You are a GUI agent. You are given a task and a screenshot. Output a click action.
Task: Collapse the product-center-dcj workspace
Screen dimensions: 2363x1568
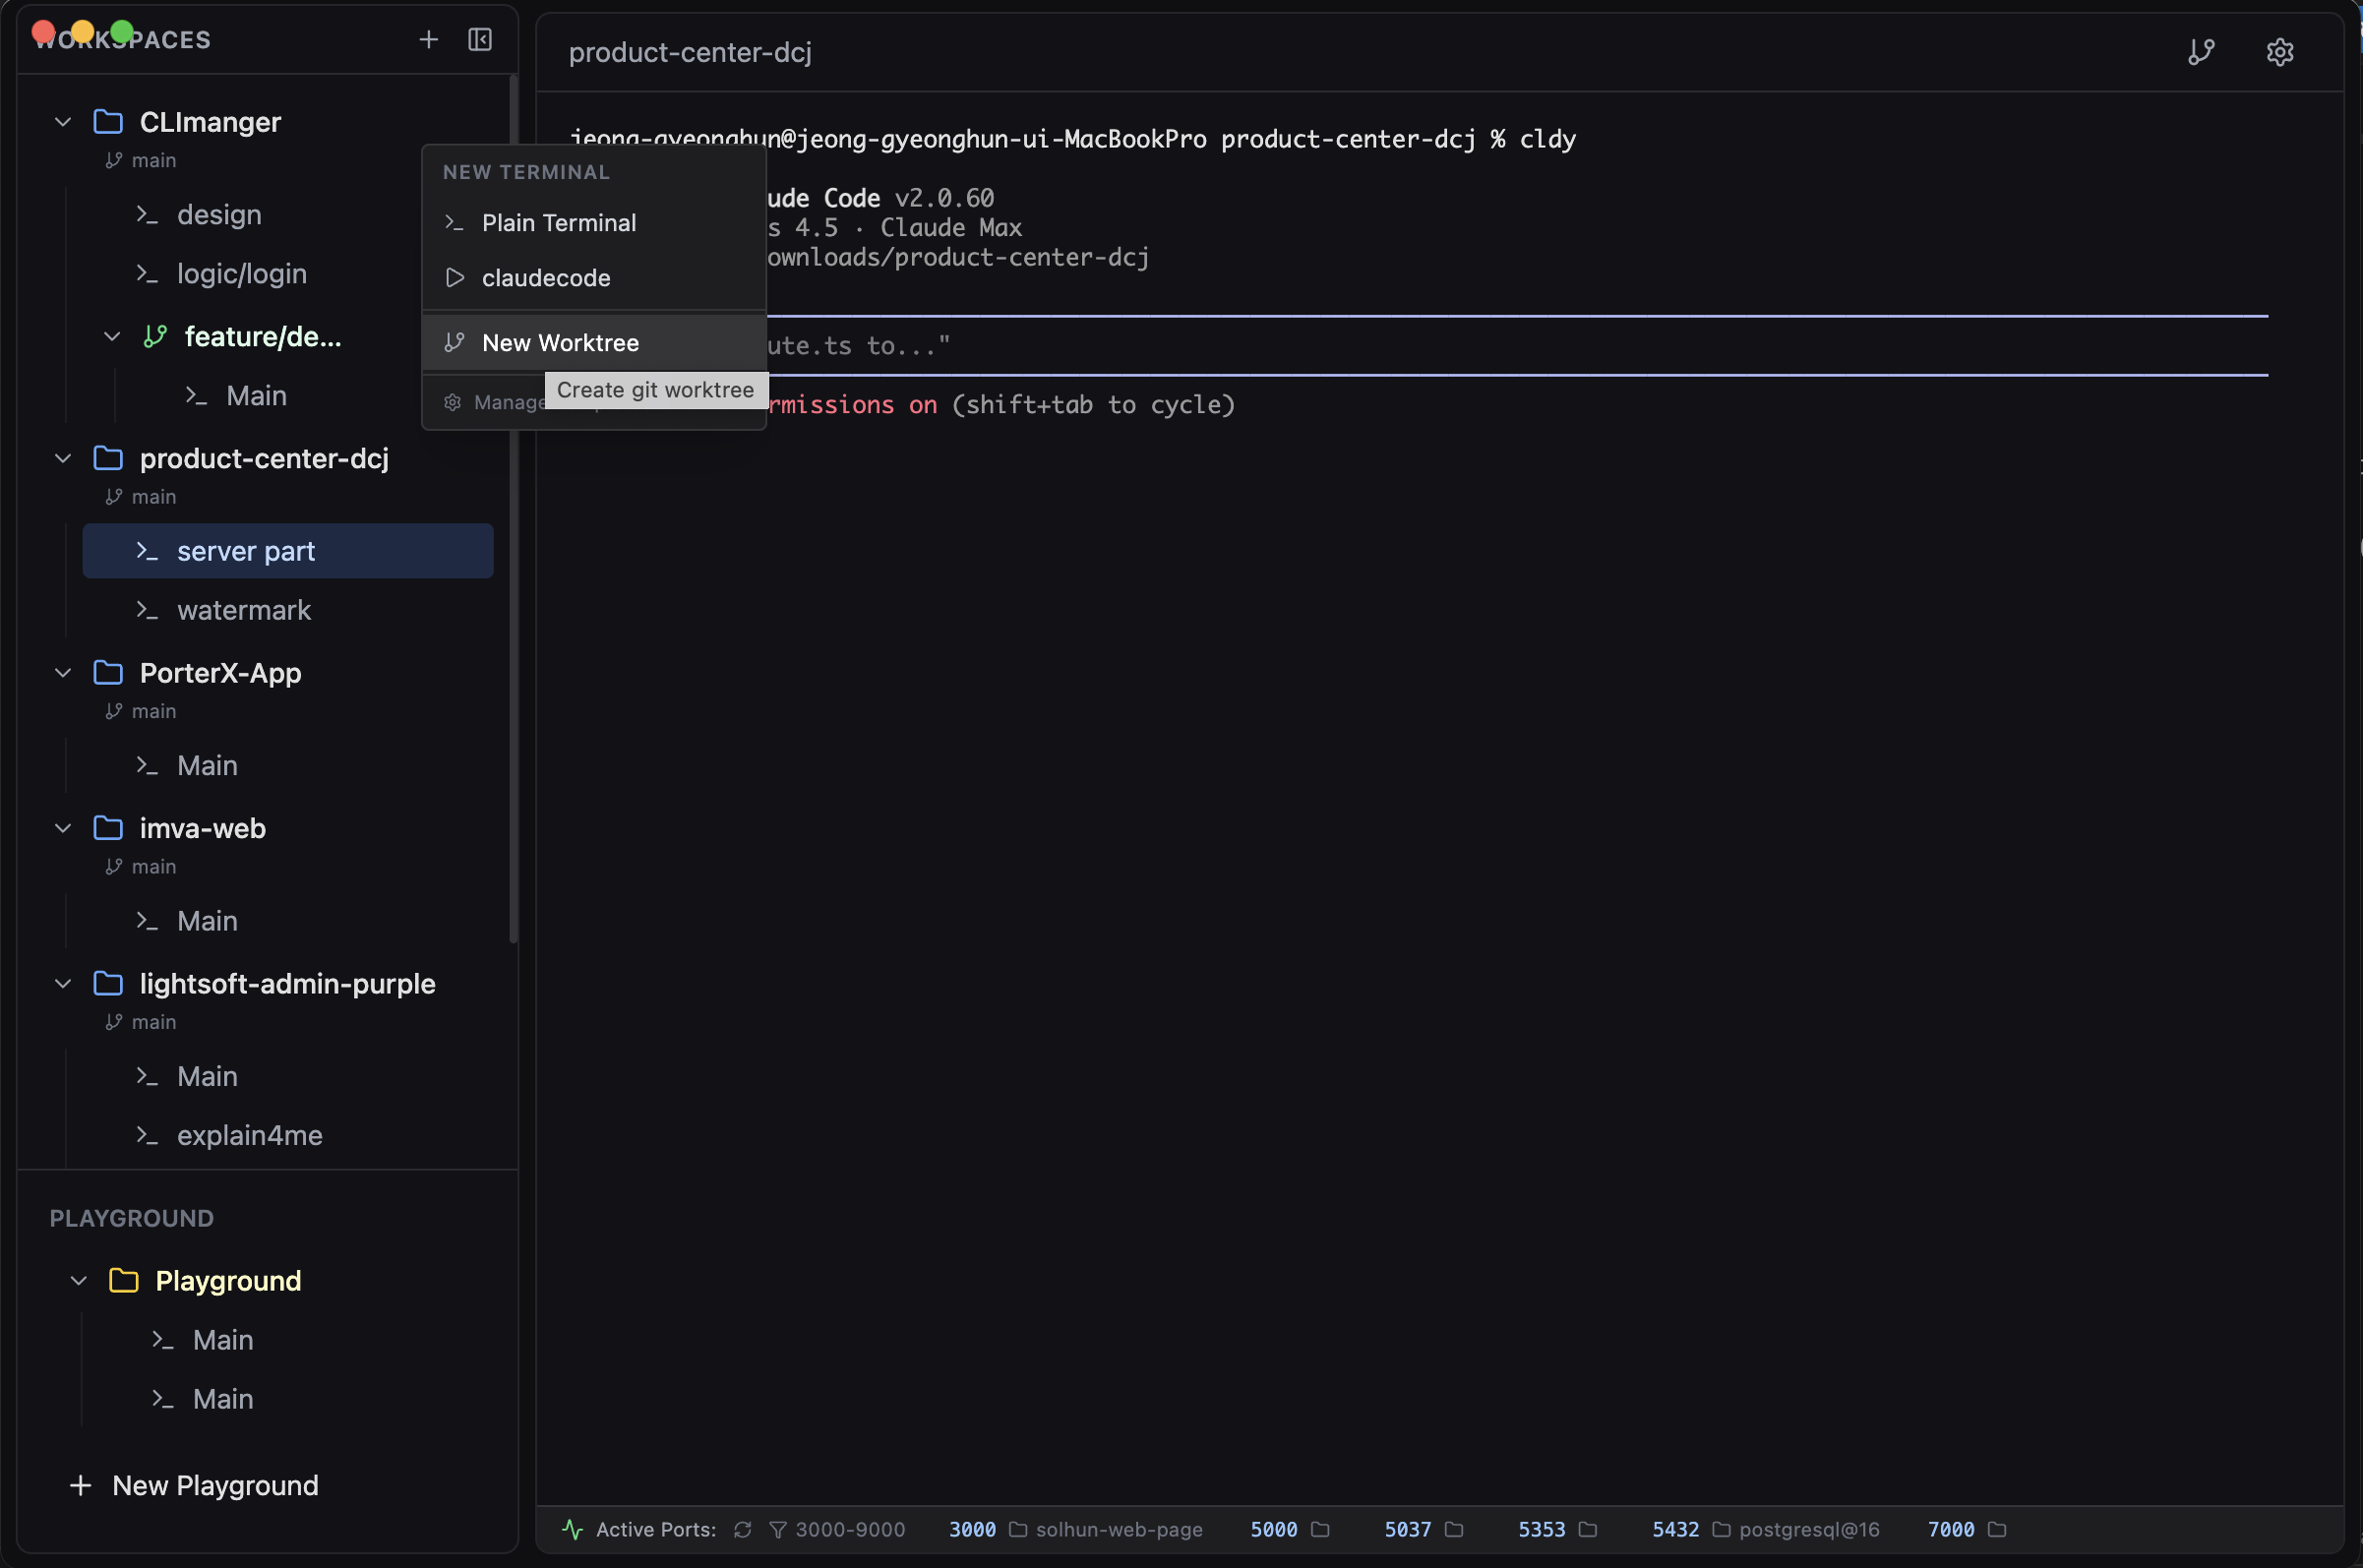[62, 459]
